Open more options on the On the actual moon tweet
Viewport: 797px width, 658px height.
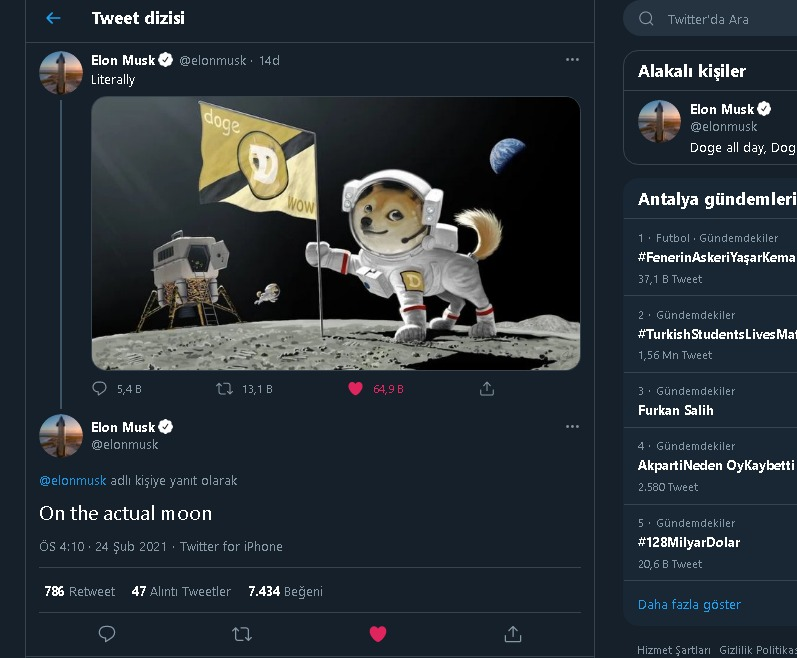tap(572, 427)
